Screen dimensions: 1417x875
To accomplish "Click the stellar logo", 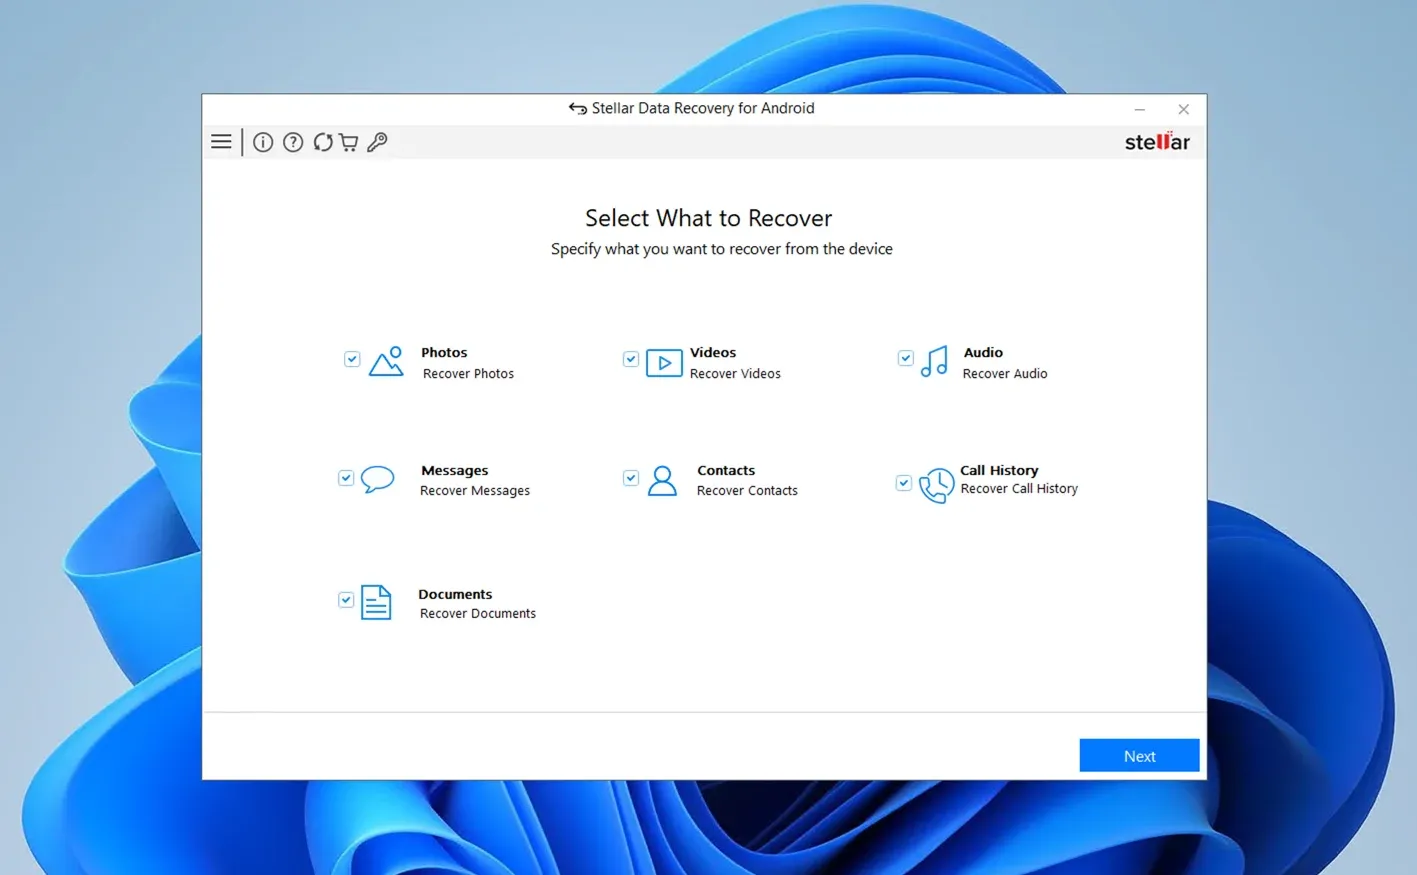I will click(1157, 141).
